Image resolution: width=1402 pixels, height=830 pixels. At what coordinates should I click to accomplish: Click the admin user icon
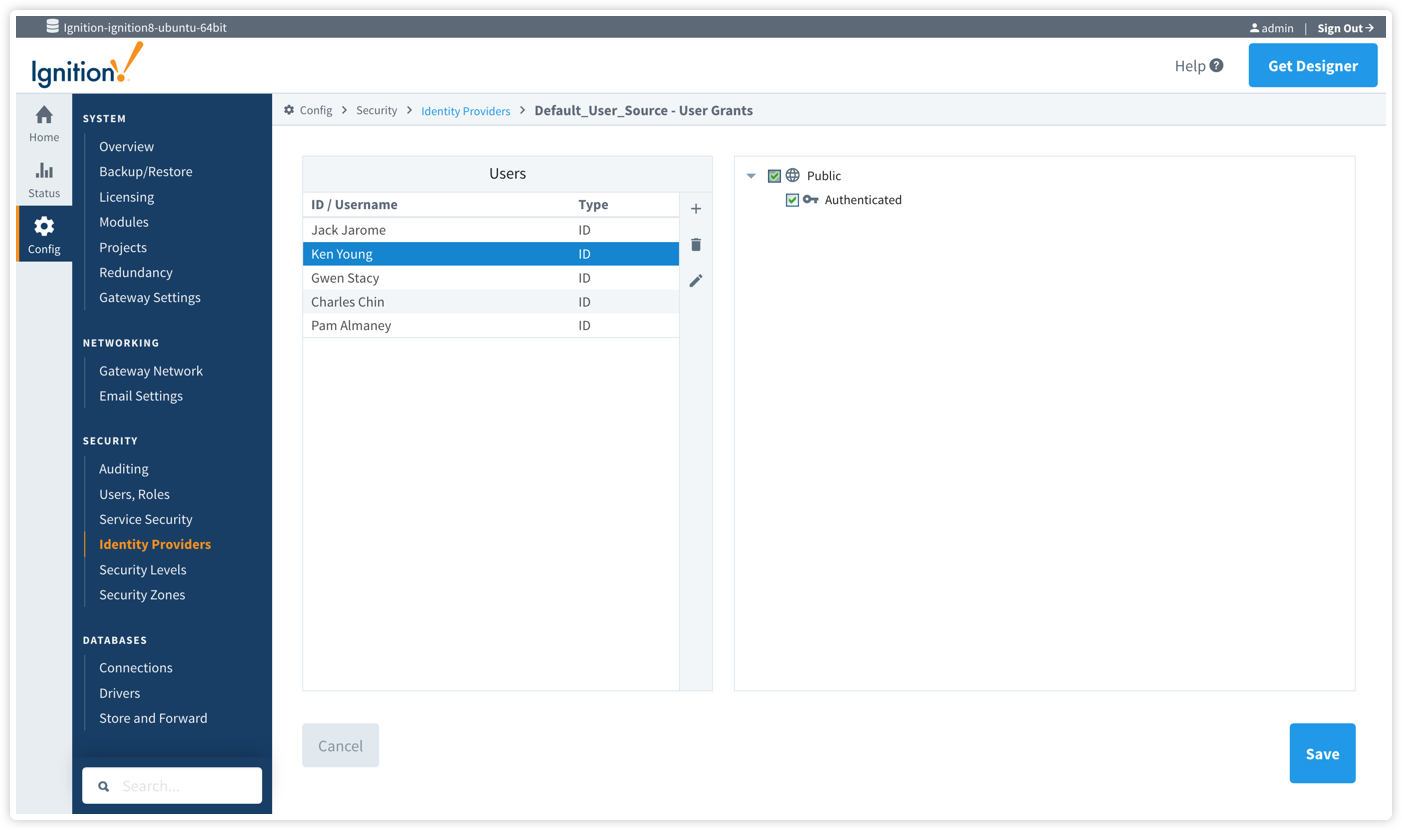tap(1254, 28)
